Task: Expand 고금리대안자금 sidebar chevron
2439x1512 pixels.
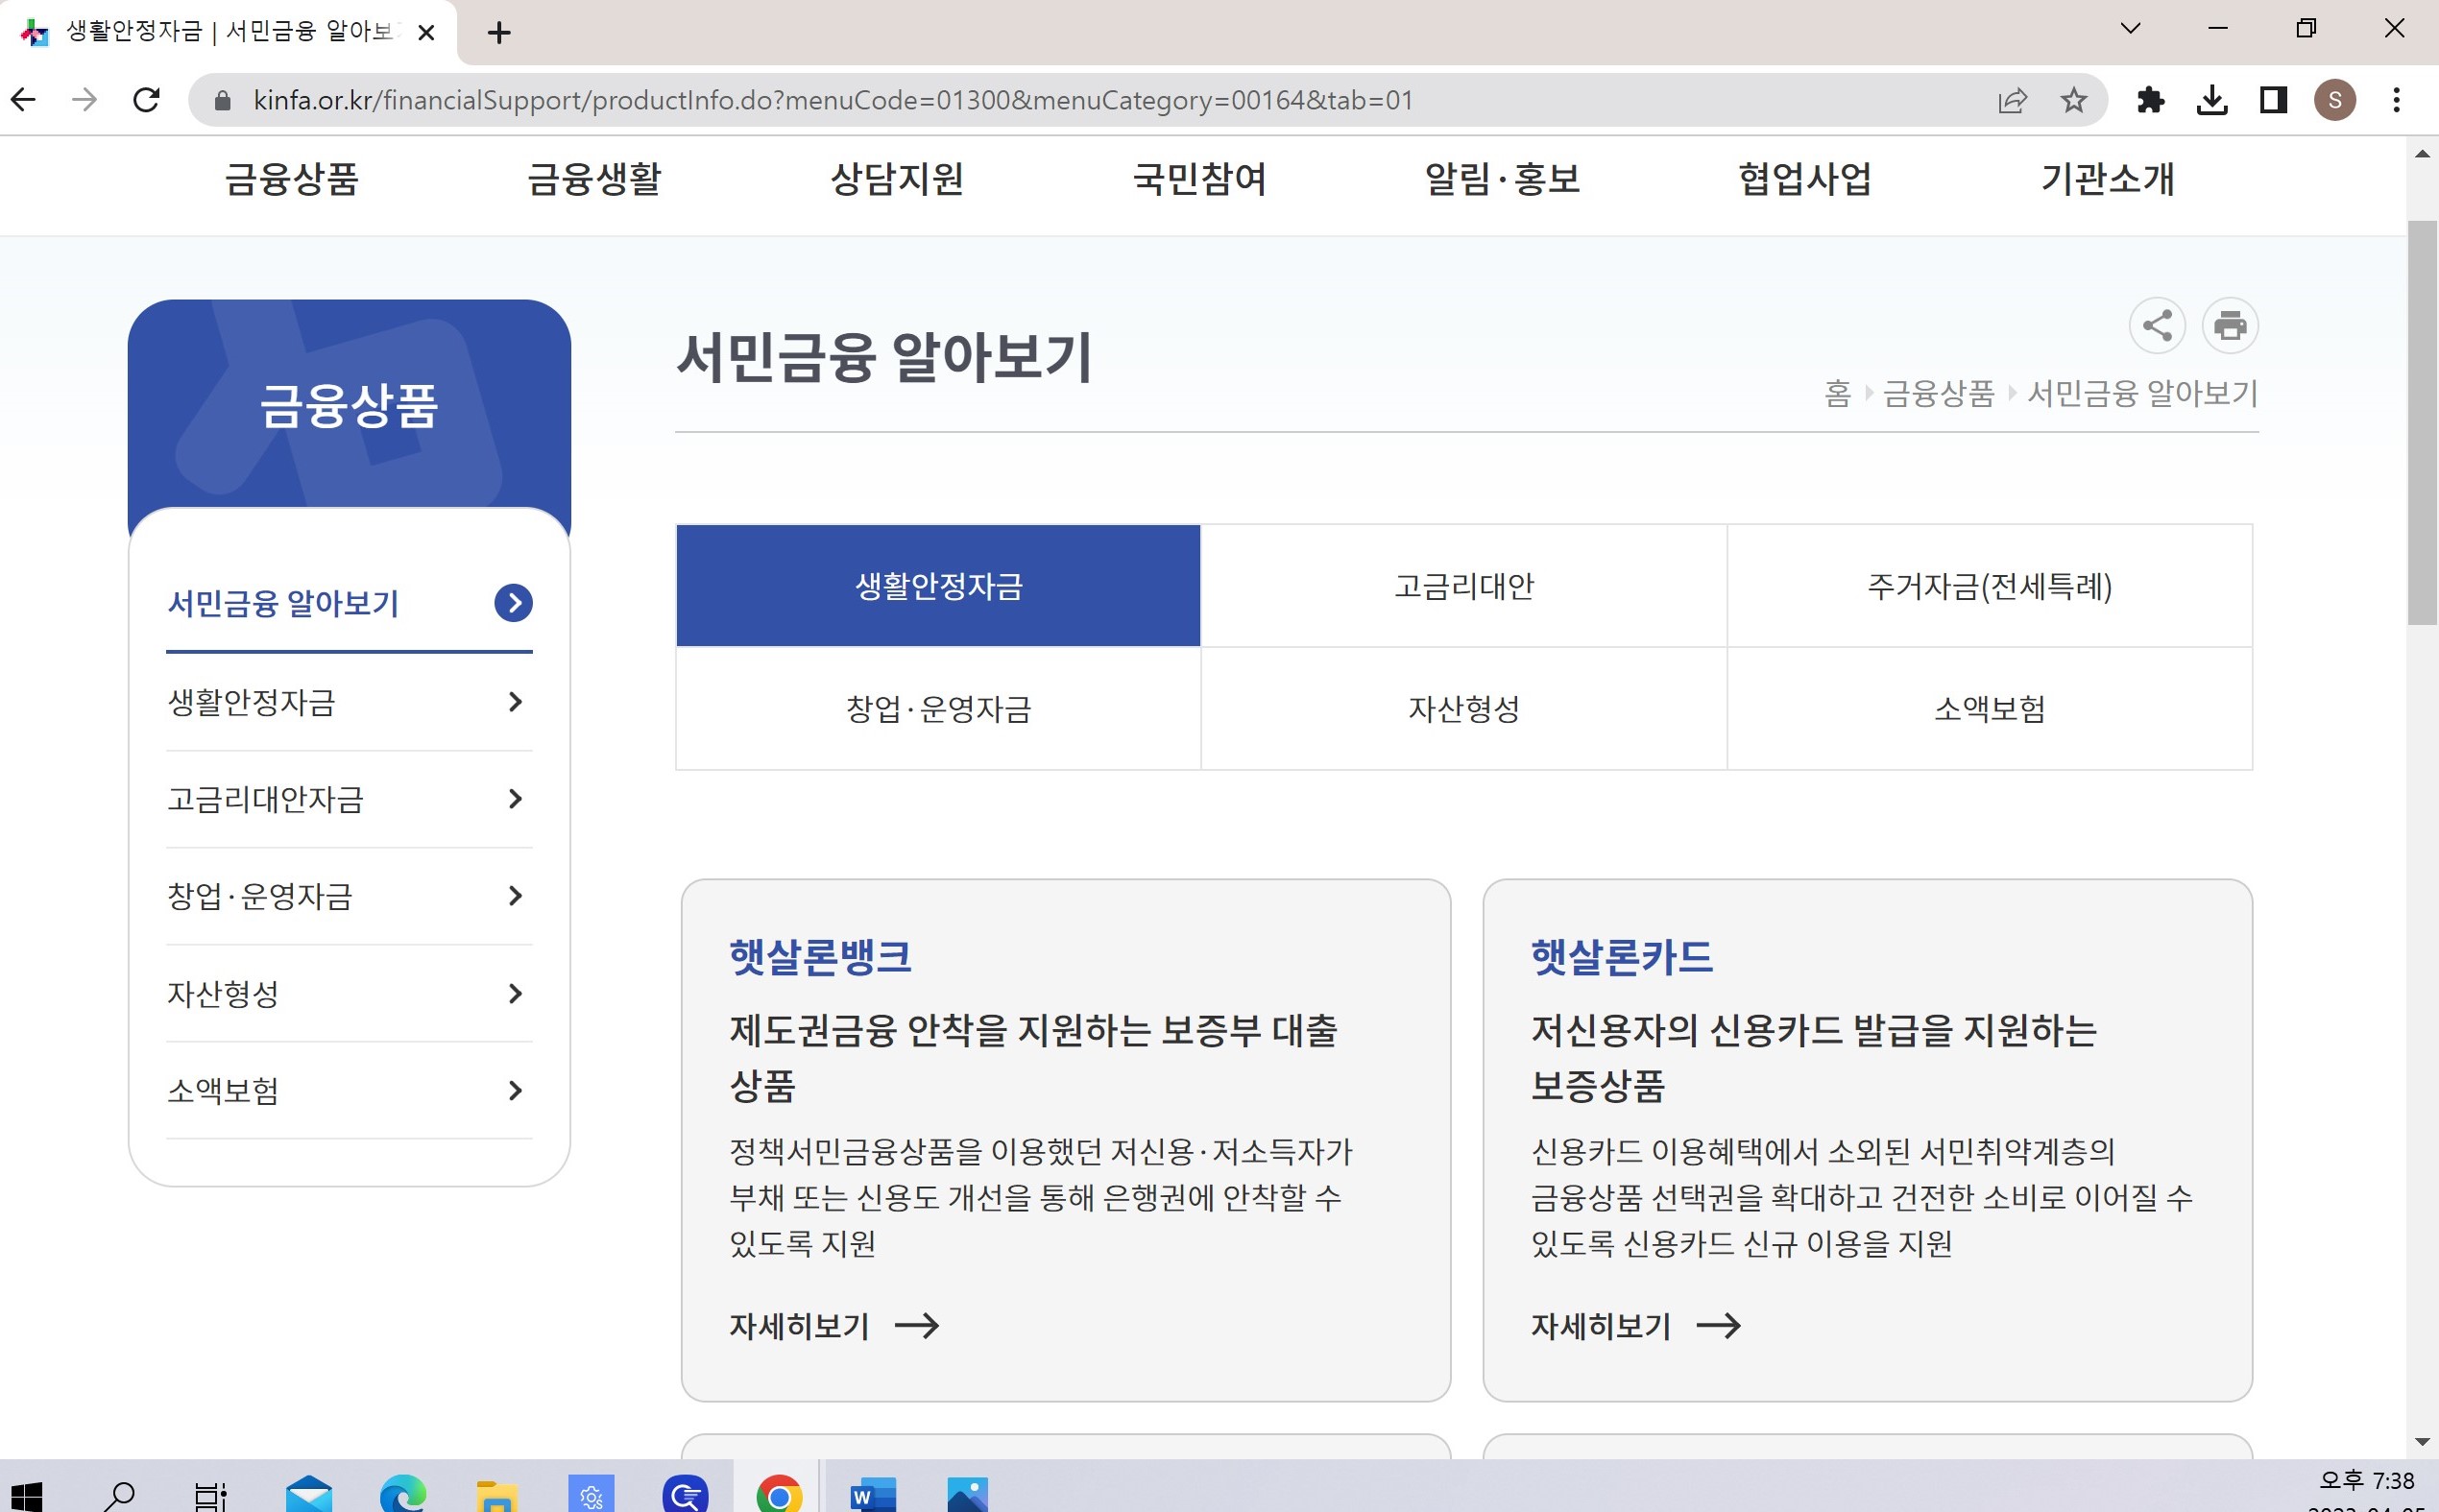Action: click(514, 799)
